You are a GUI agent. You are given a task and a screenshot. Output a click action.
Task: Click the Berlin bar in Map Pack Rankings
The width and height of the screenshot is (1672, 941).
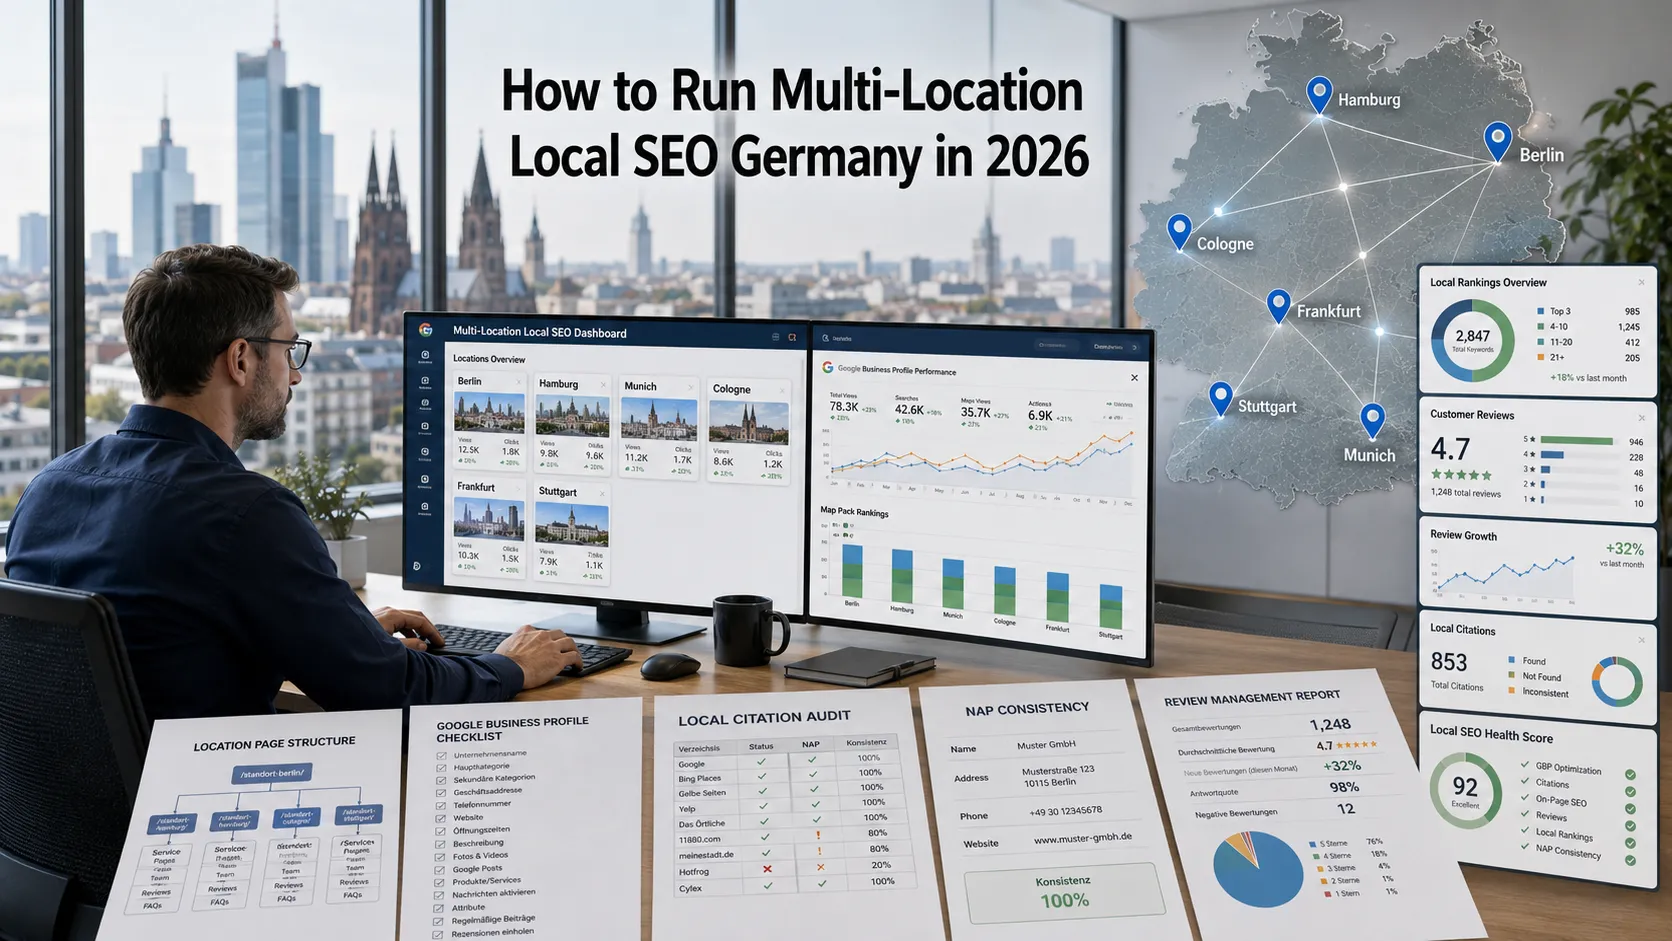(x=852, y=571)
